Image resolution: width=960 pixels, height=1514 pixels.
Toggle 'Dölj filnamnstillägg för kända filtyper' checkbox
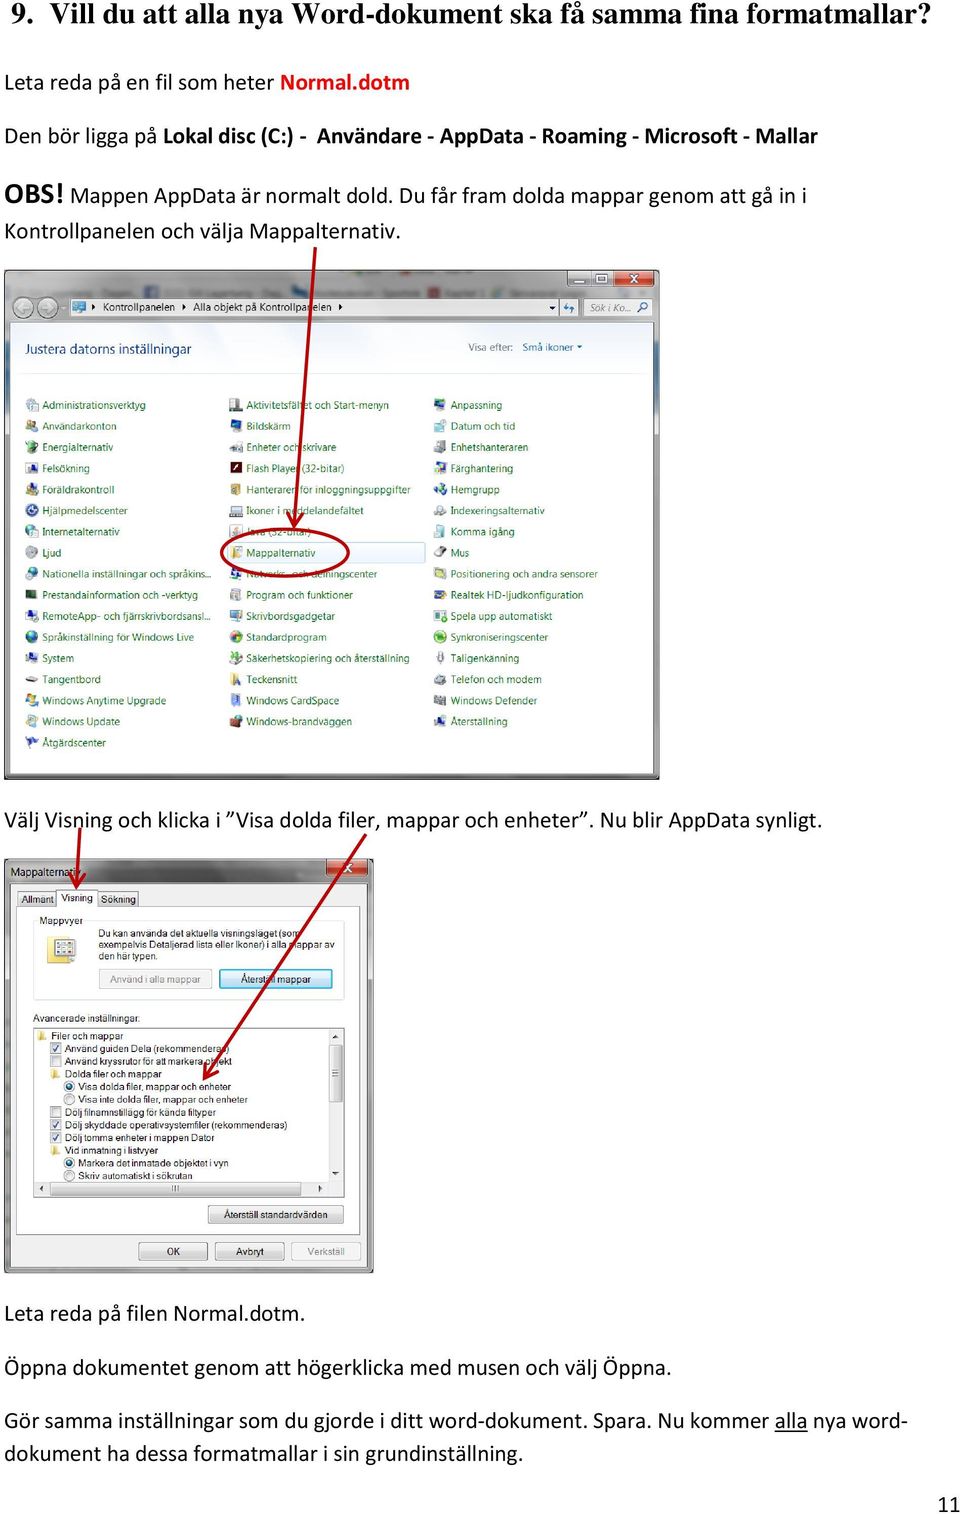tap(56, 1112)
